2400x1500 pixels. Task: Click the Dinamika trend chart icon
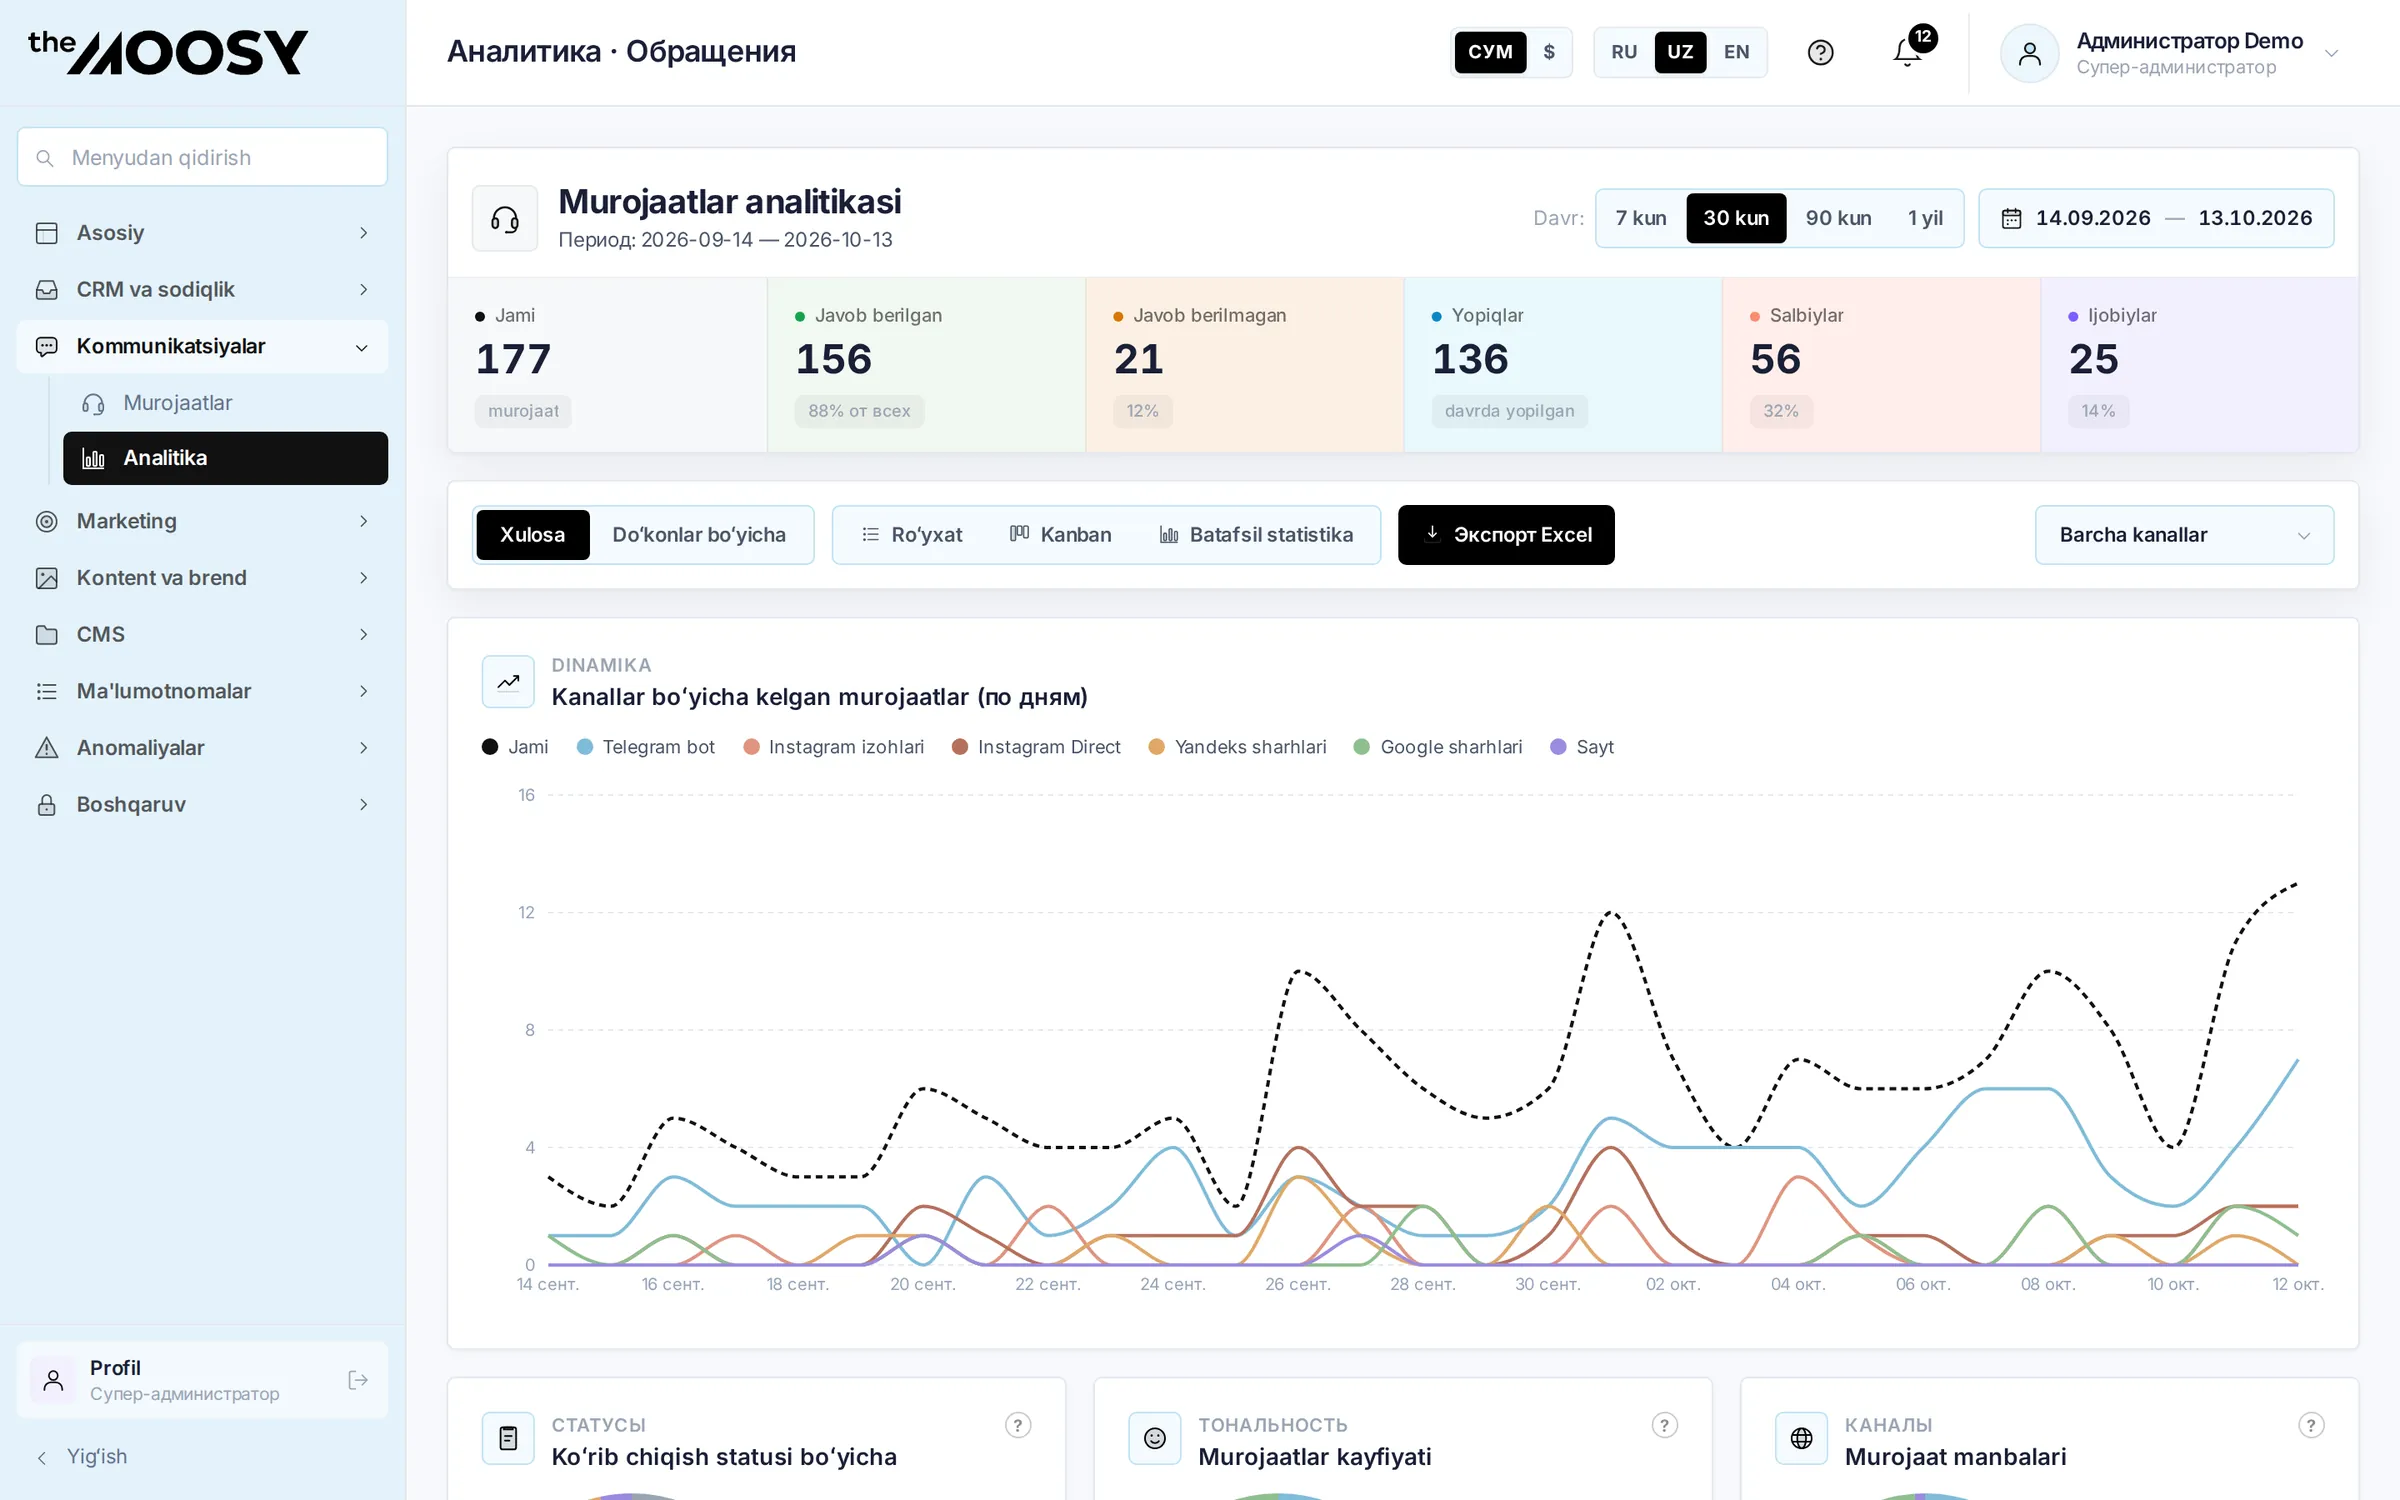point(508,682)
